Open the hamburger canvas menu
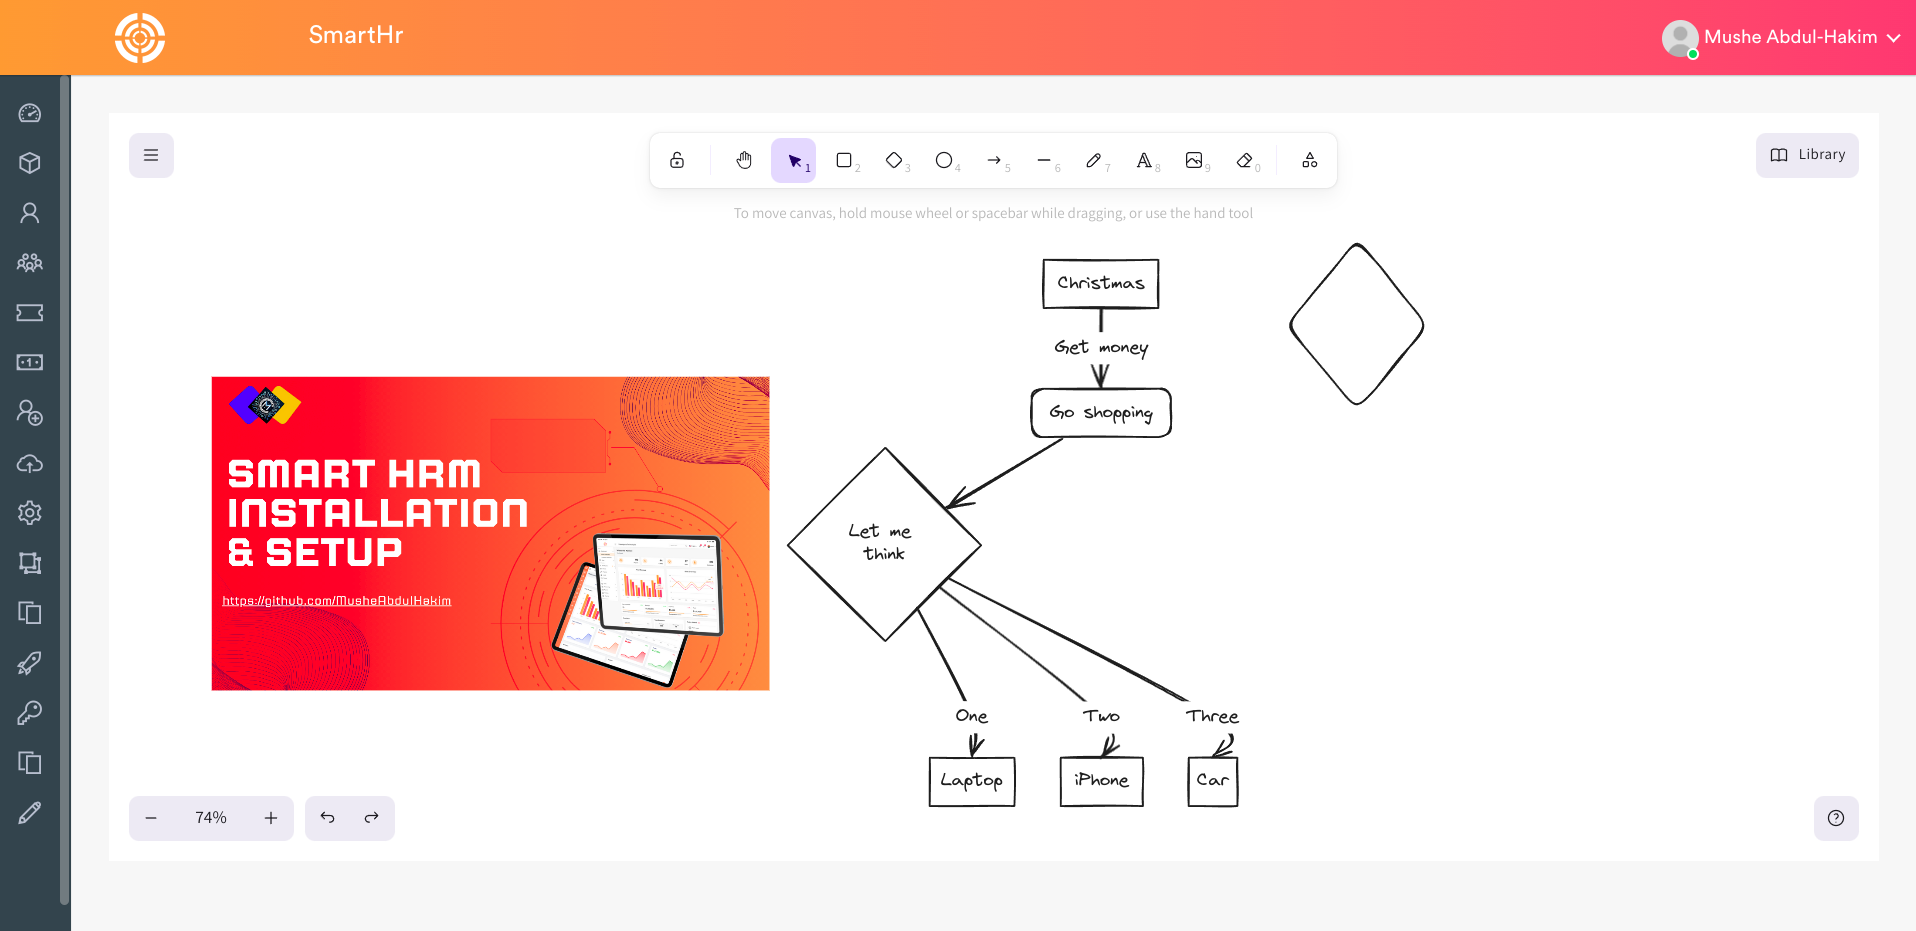 click(x=151, y=155)
